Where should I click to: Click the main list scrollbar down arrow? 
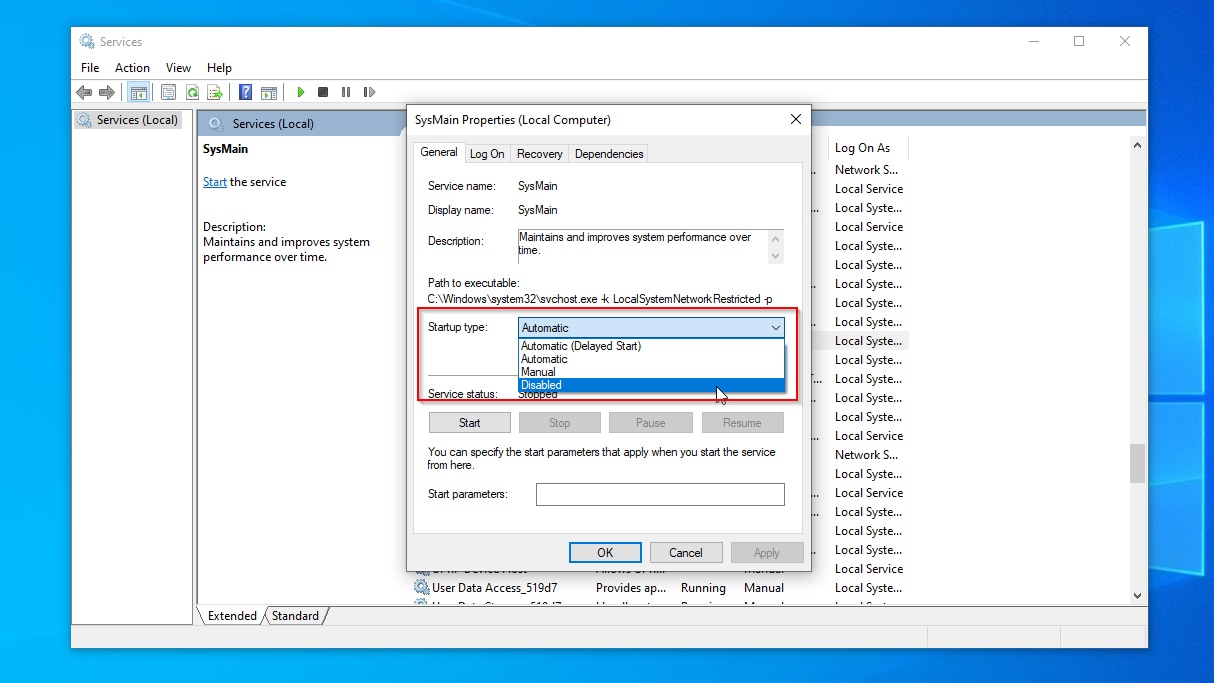click(1138, 595)
